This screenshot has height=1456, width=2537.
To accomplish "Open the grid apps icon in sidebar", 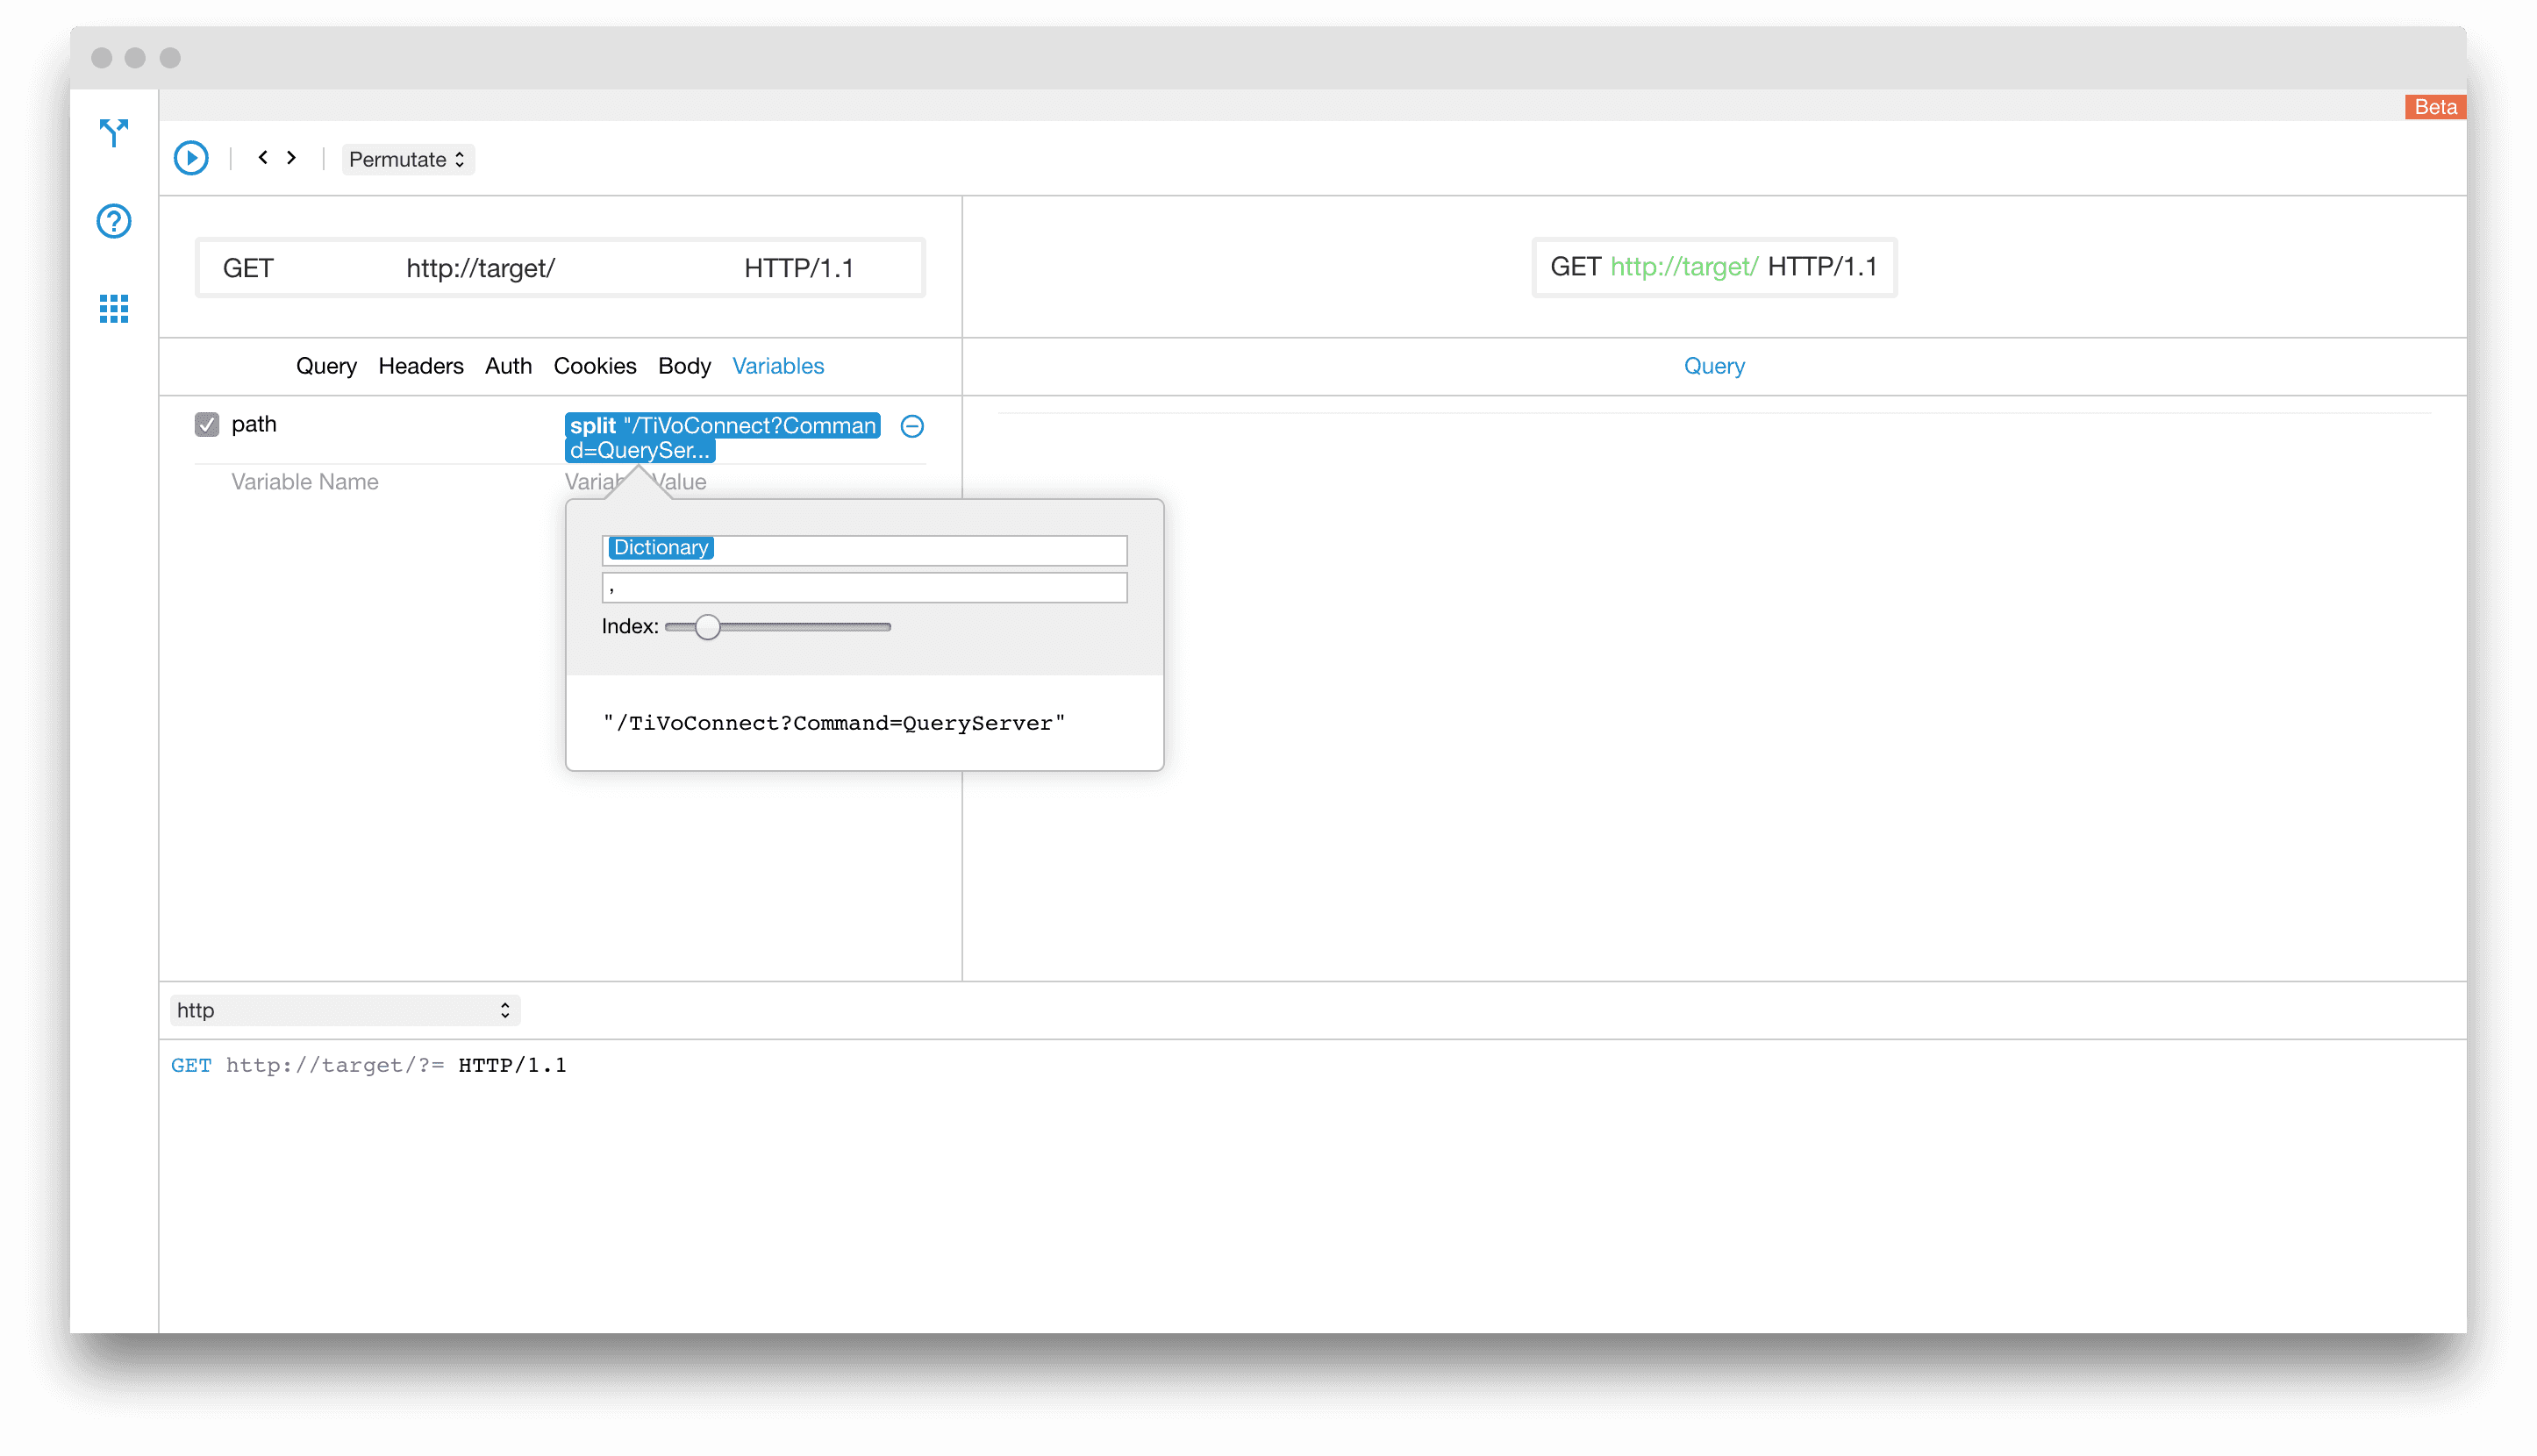I will tap(114, 309).
